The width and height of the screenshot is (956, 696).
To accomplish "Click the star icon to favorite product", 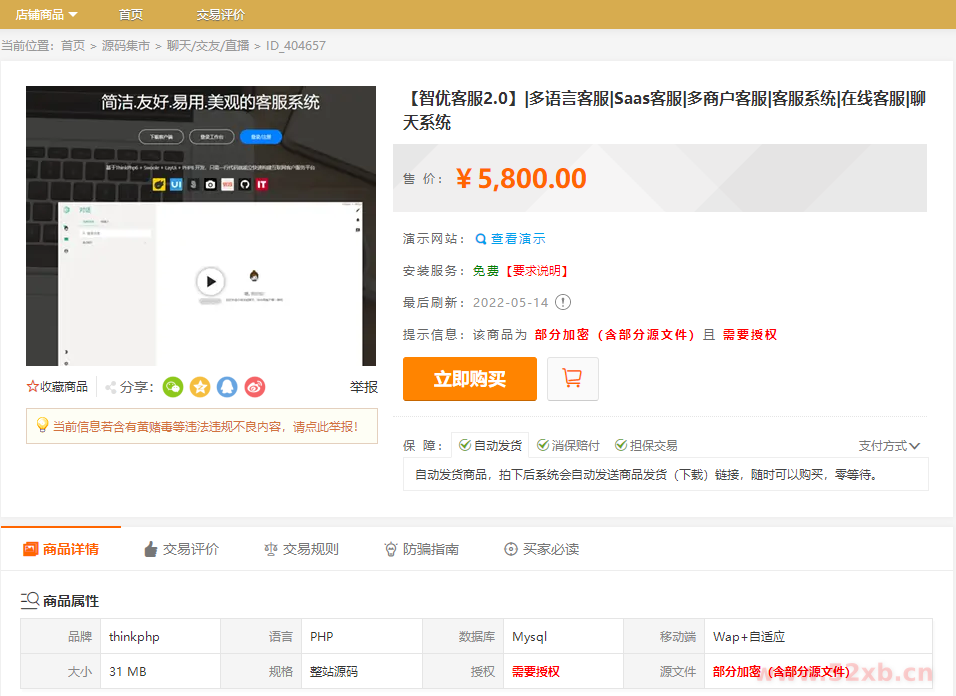I will pyautogui.click(x=33, y=387).
